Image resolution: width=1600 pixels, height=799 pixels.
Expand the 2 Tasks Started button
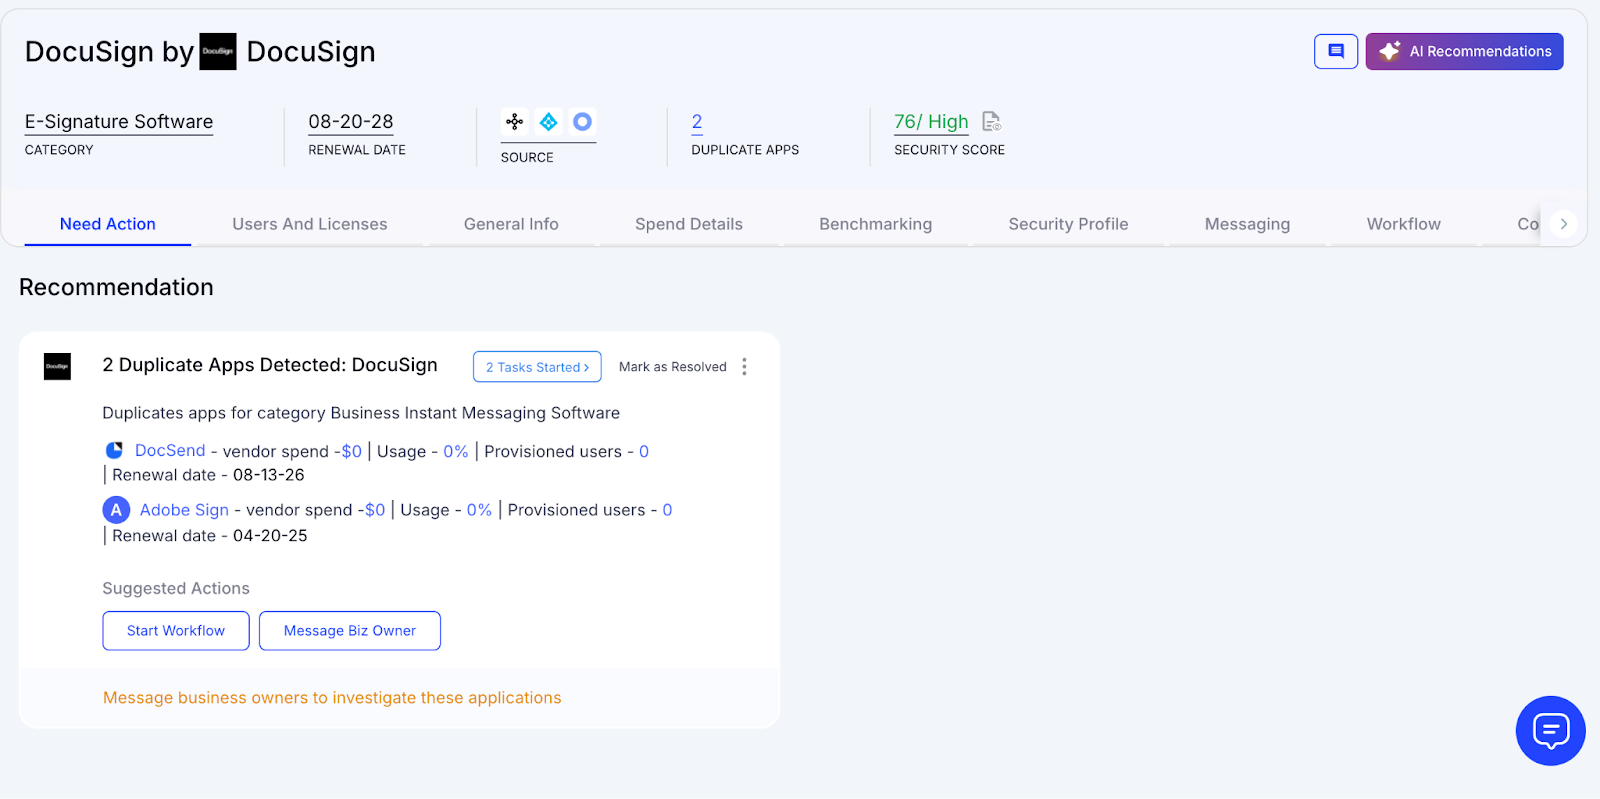coord(537,367)
